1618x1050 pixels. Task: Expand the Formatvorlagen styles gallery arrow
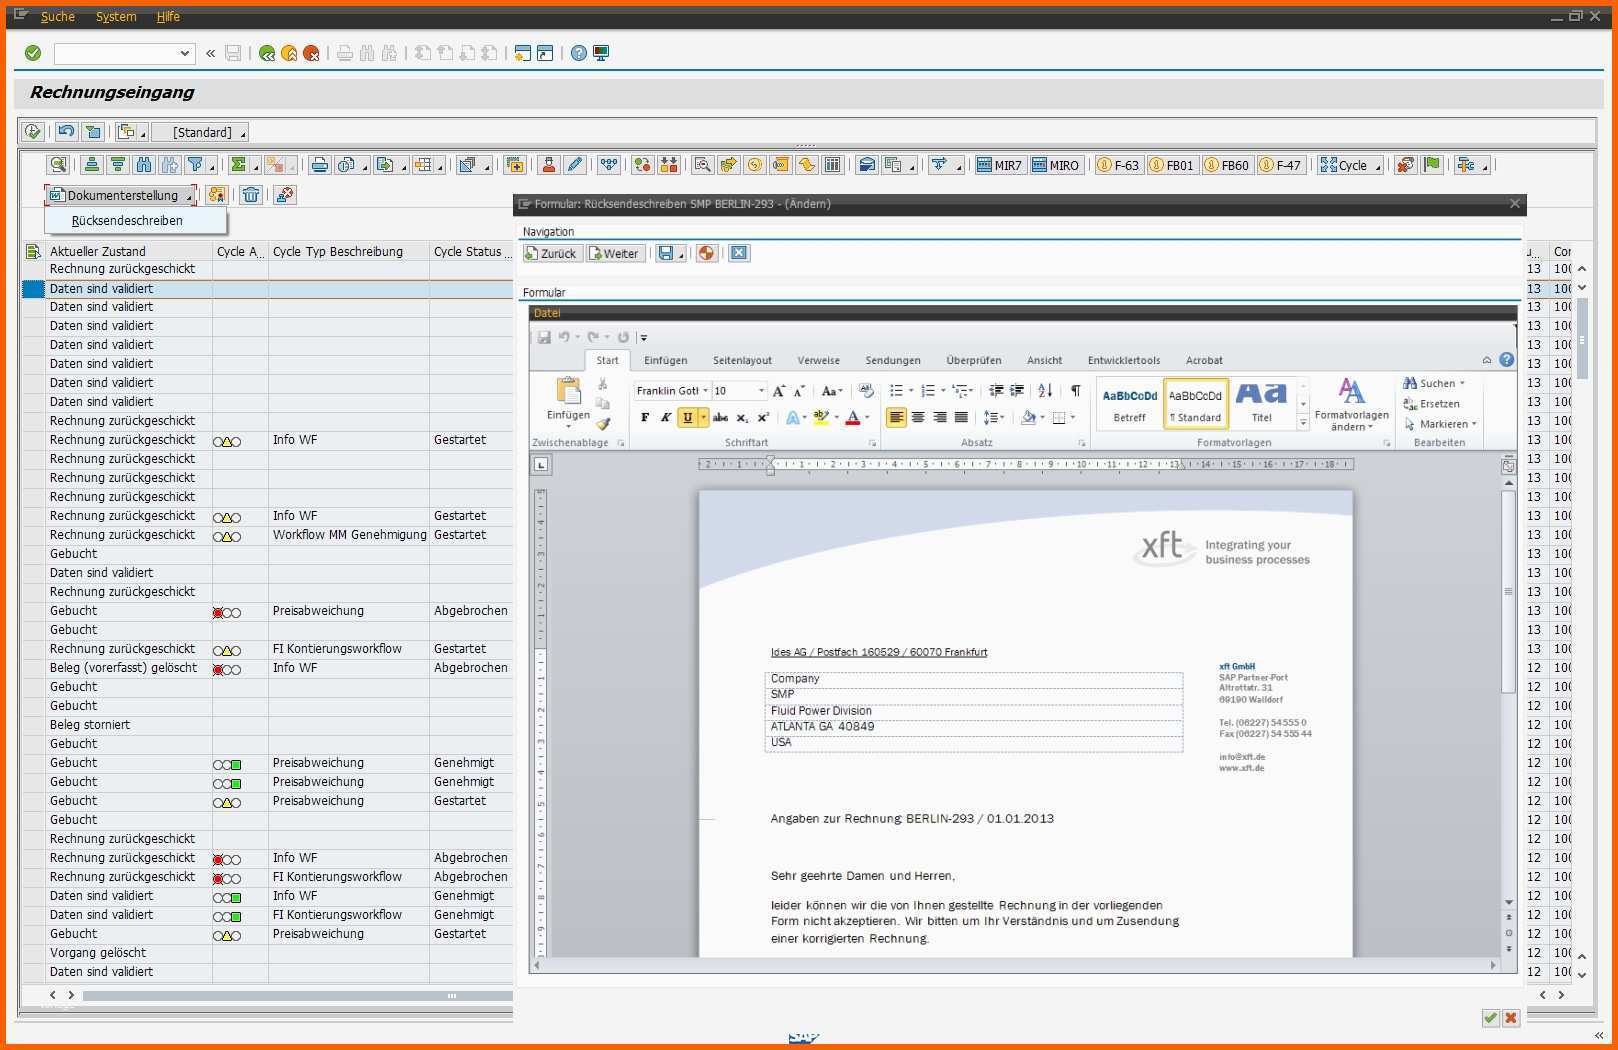click(1302, 424)
